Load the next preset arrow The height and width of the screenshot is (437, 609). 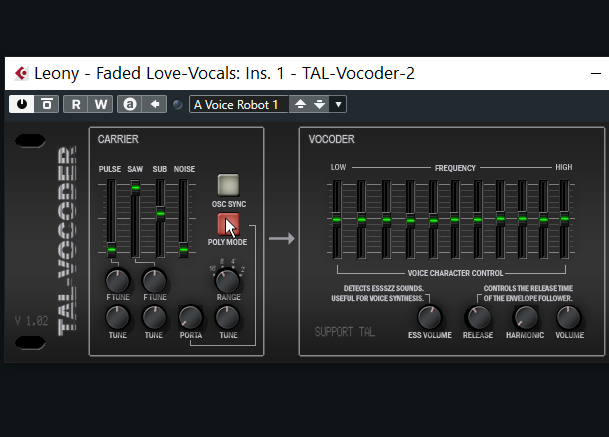(319, 104)
